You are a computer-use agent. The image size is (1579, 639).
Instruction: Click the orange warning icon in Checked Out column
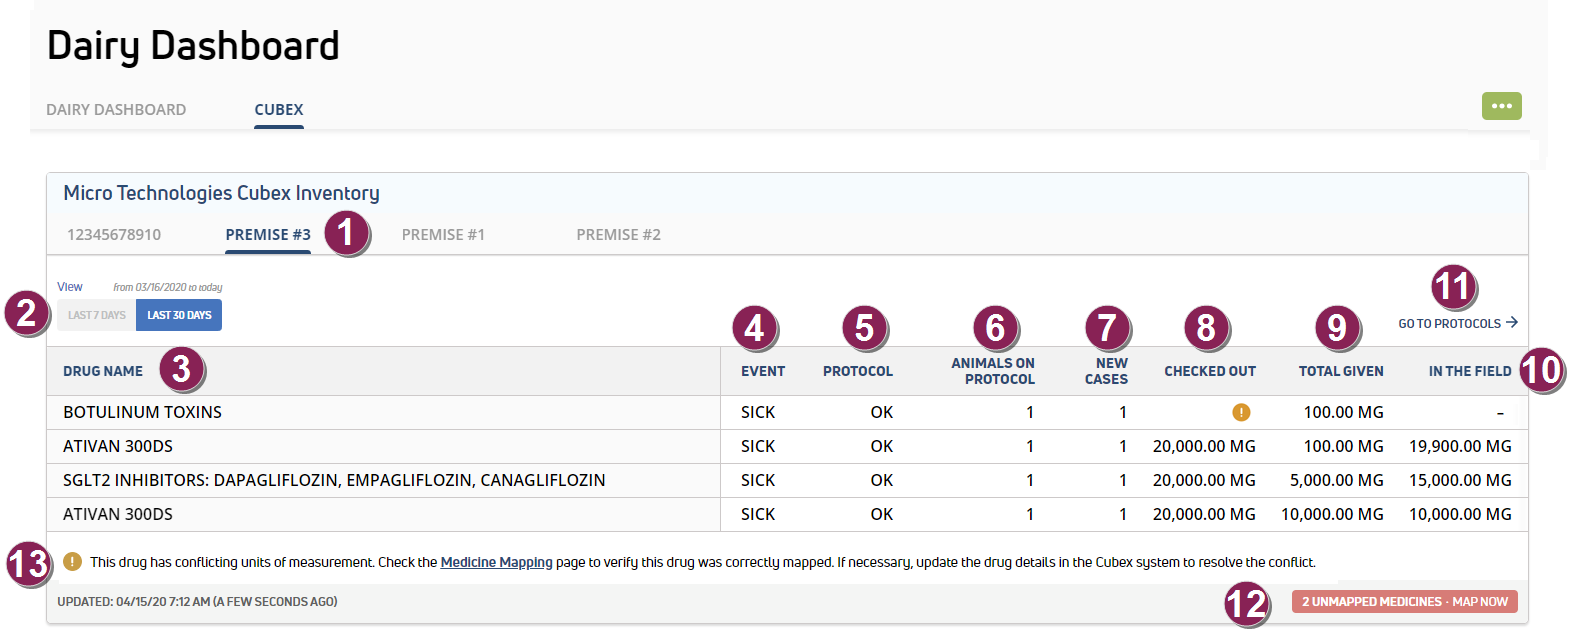pyautogui.click(x=1241, y=412)
